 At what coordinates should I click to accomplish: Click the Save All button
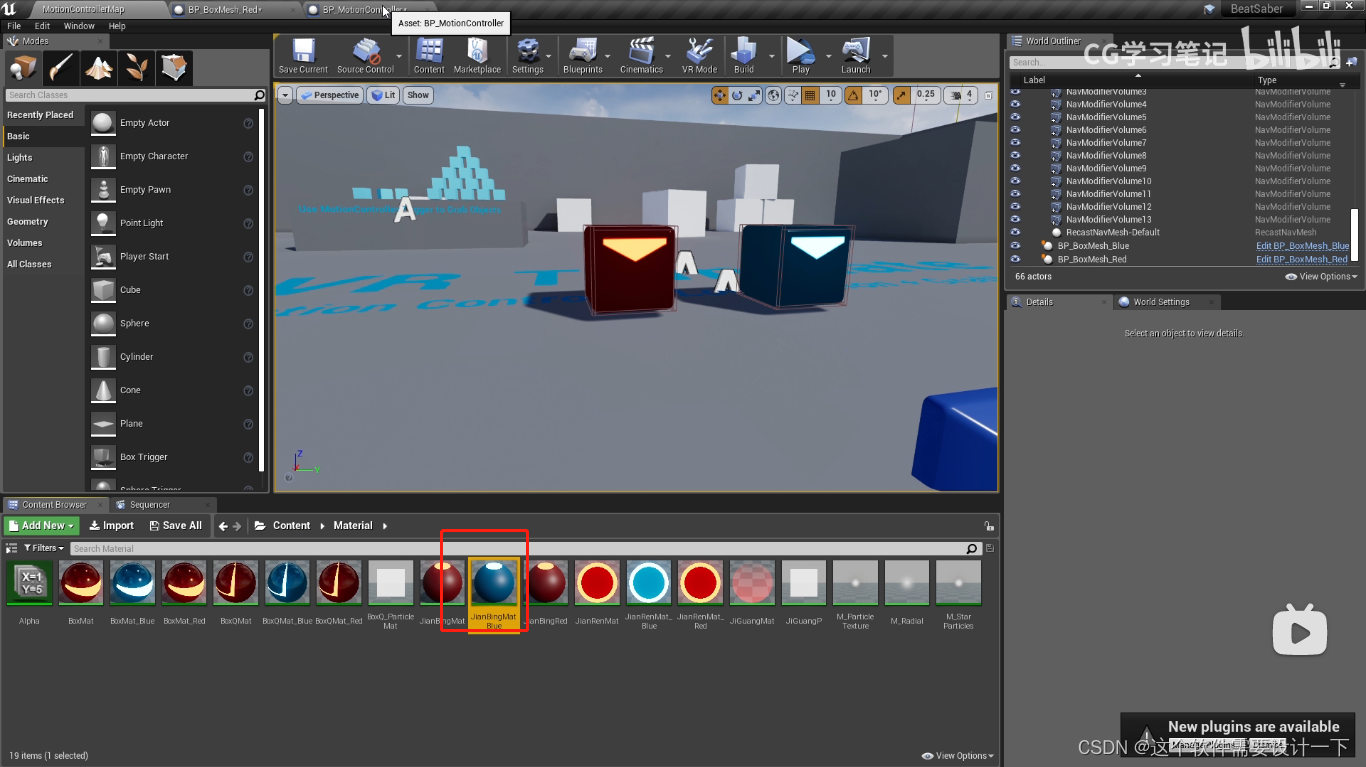click(x=175, y=525)
